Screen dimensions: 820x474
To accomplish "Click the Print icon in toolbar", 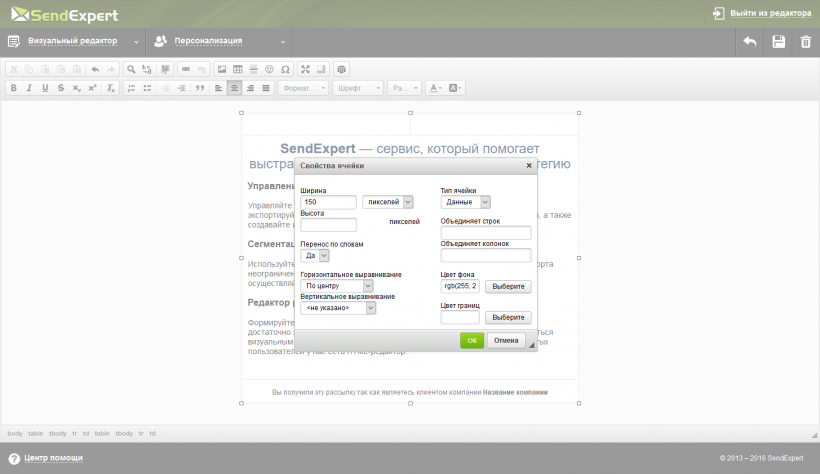I will click(341, 69).
